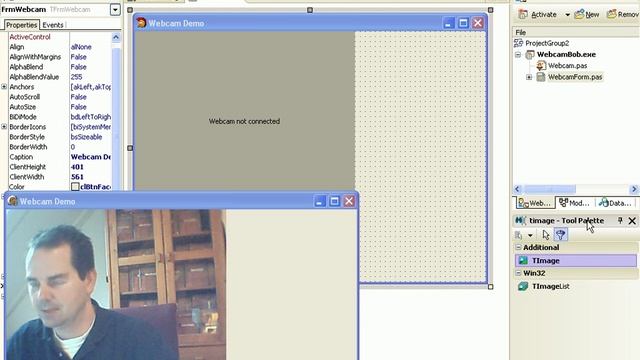The height and width of the screenshot is (360, 640).
Task: Toggle the Tool Palette filter icon
Action: point(560,235)
